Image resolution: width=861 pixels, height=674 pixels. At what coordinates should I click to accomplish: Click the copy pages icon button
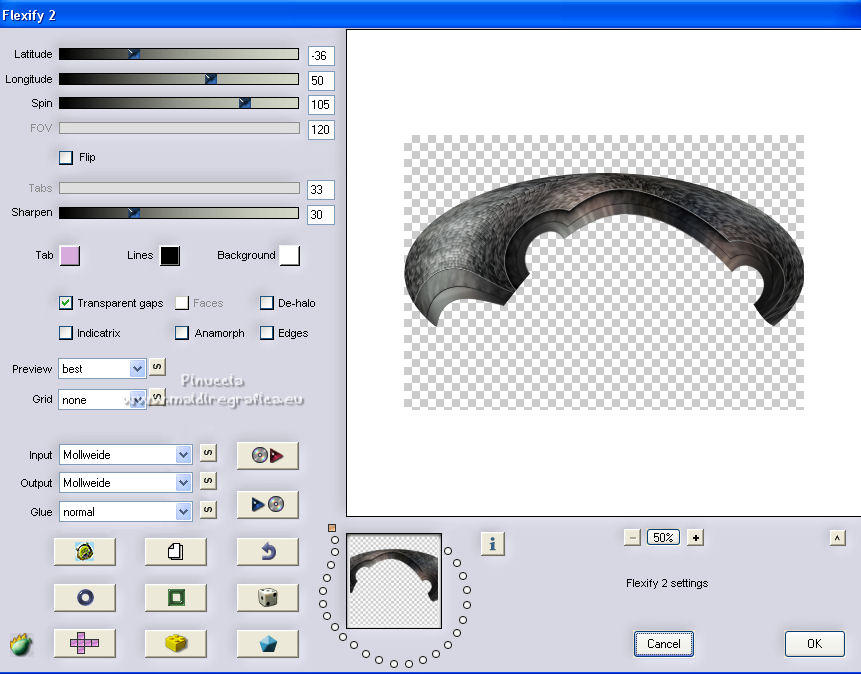coord(176,552)
